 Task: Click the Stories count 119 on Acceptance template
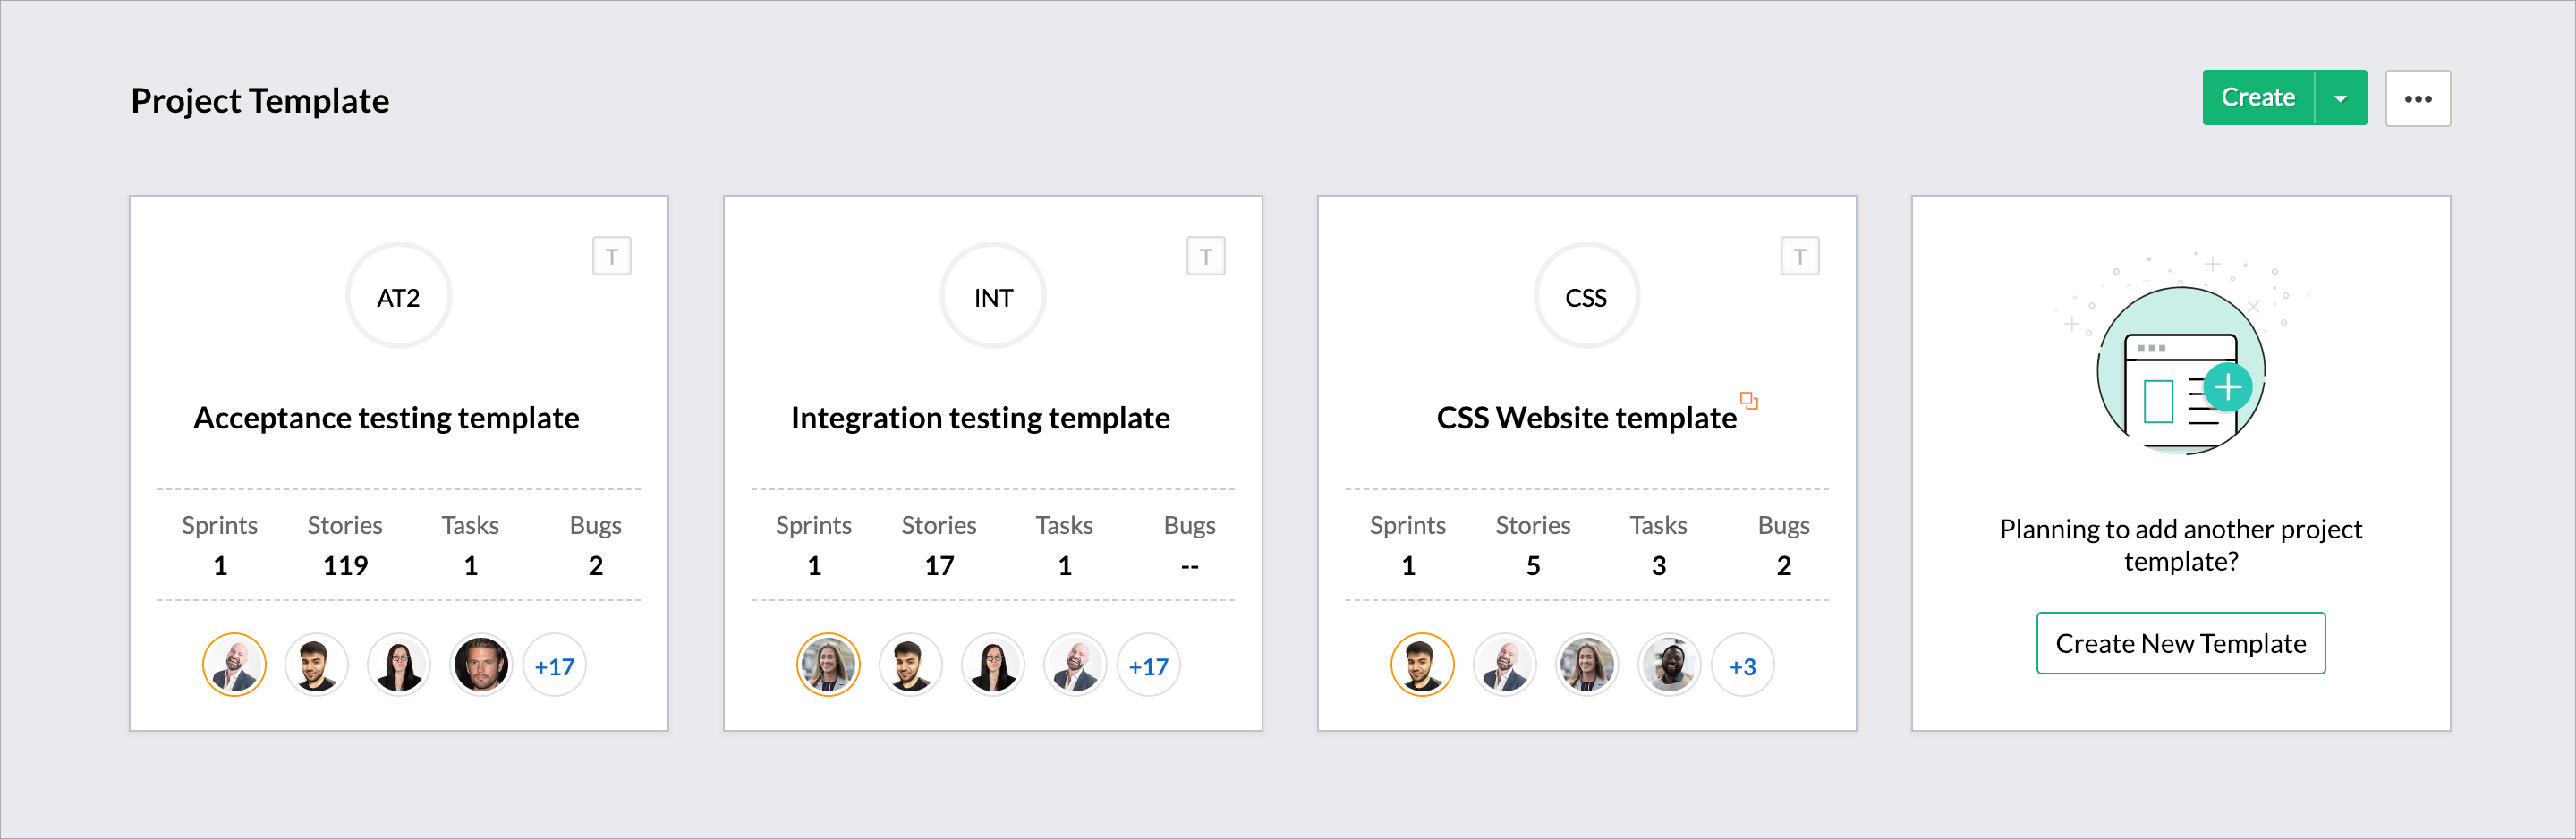344,565
